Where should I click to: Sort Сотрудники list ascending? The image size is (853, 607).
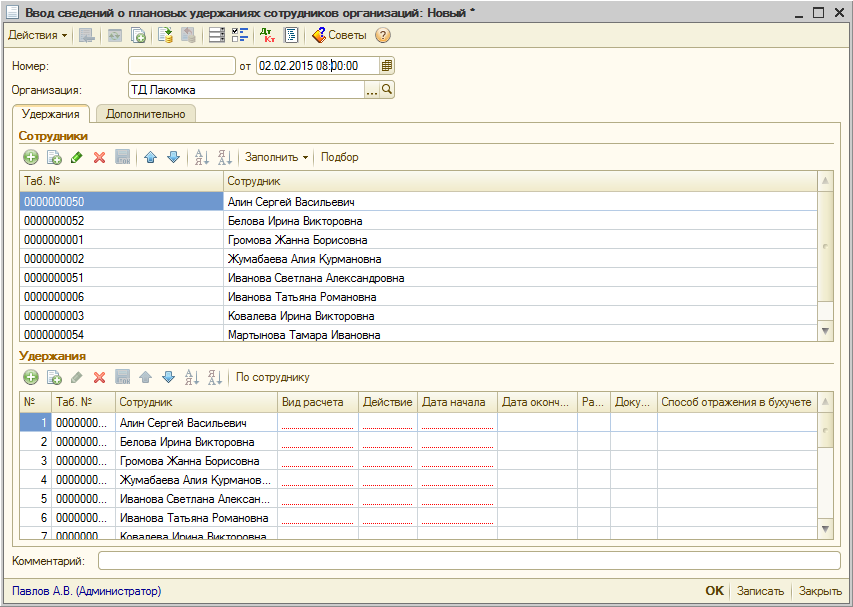pyautogui.click(x=201, y=157)
